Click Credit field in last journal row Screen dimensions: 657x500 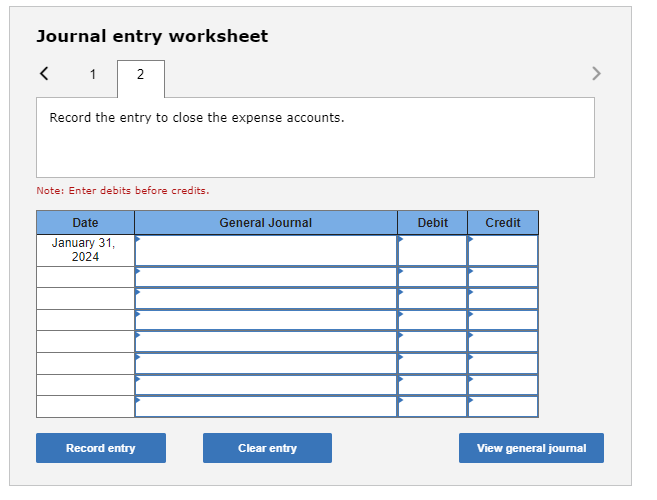tap(503, 406)
